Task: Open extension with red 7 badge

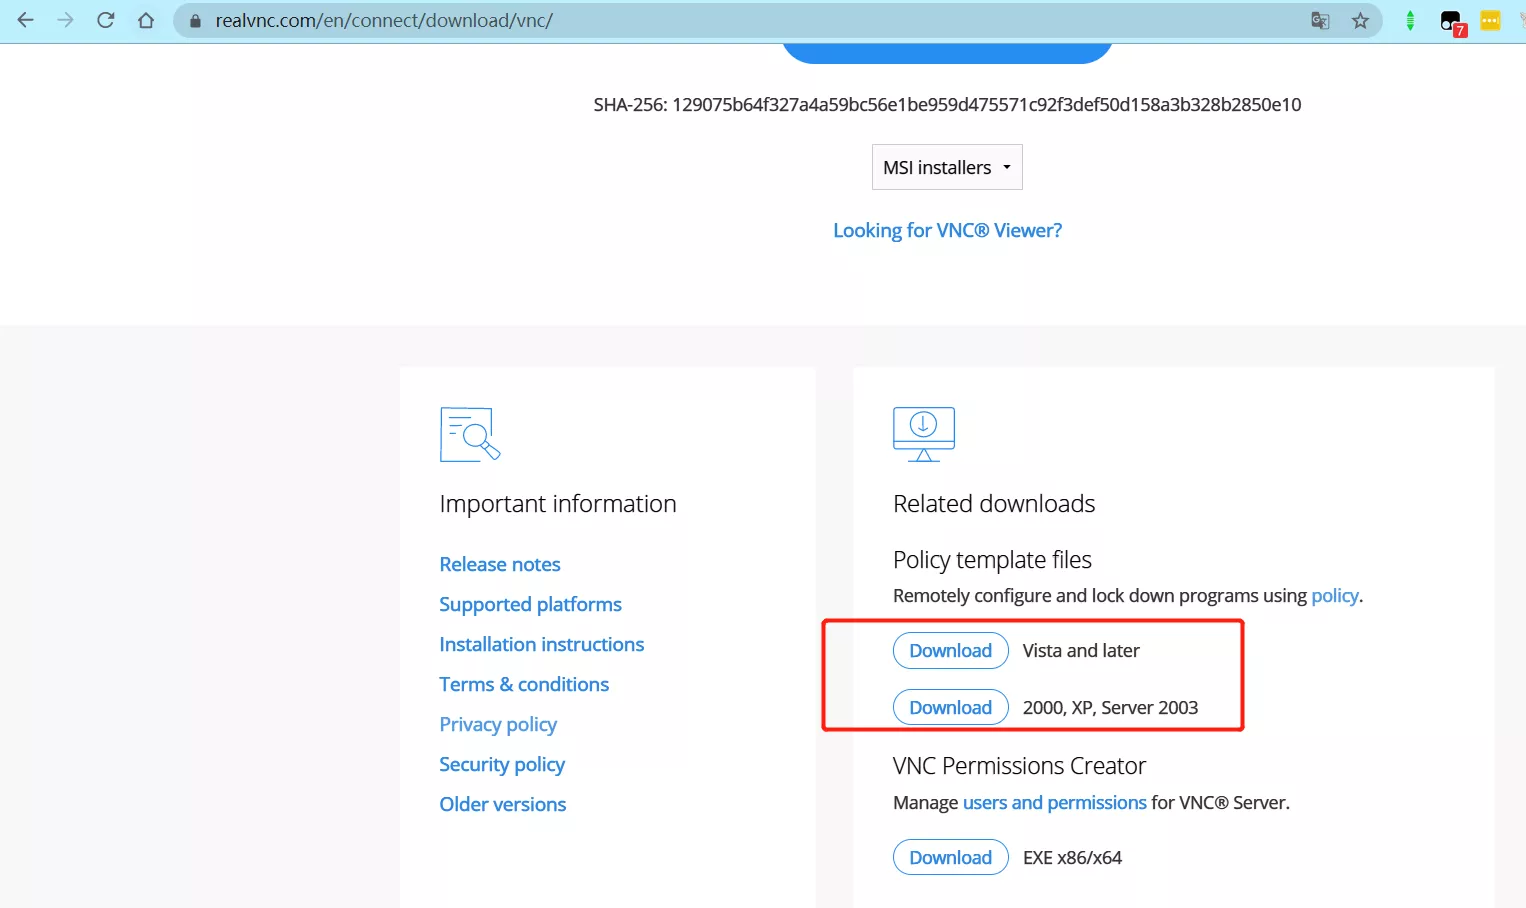Action: point(1451,22)
